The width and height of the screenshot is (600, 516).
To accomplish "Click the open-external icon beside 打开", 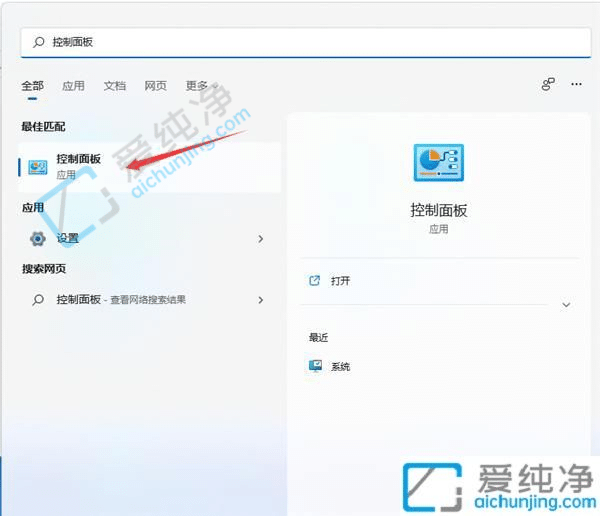I will (314, 281).
